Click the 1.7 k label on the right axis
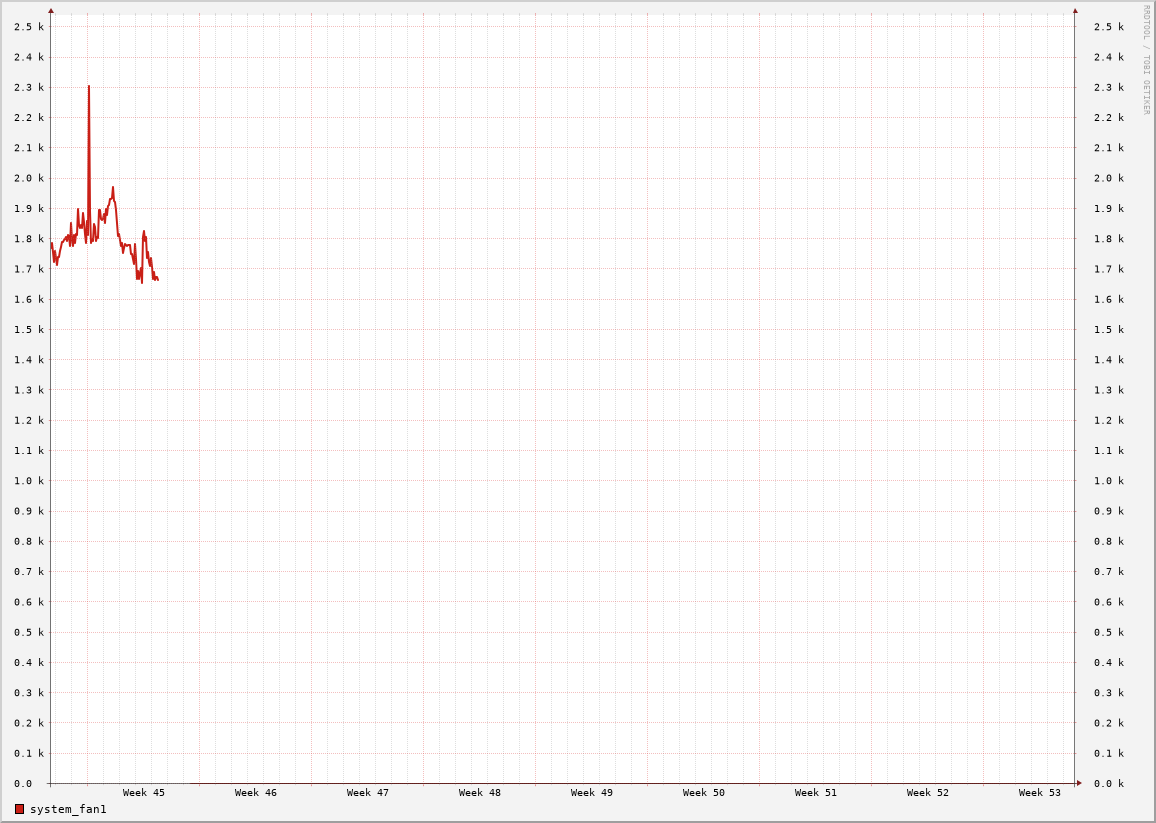1156x823 pixels. click(x=1109, y=269)
